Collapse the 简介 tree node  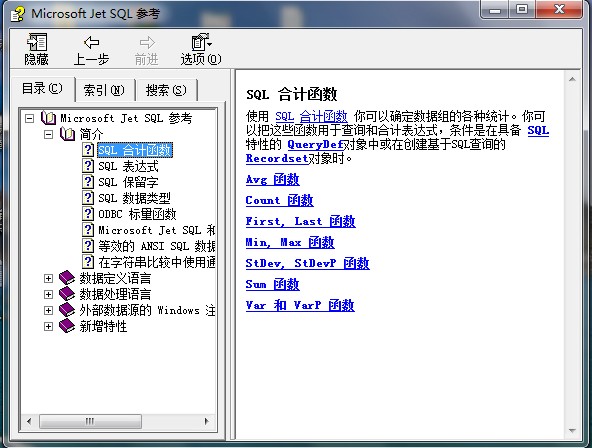coord(48,134)
